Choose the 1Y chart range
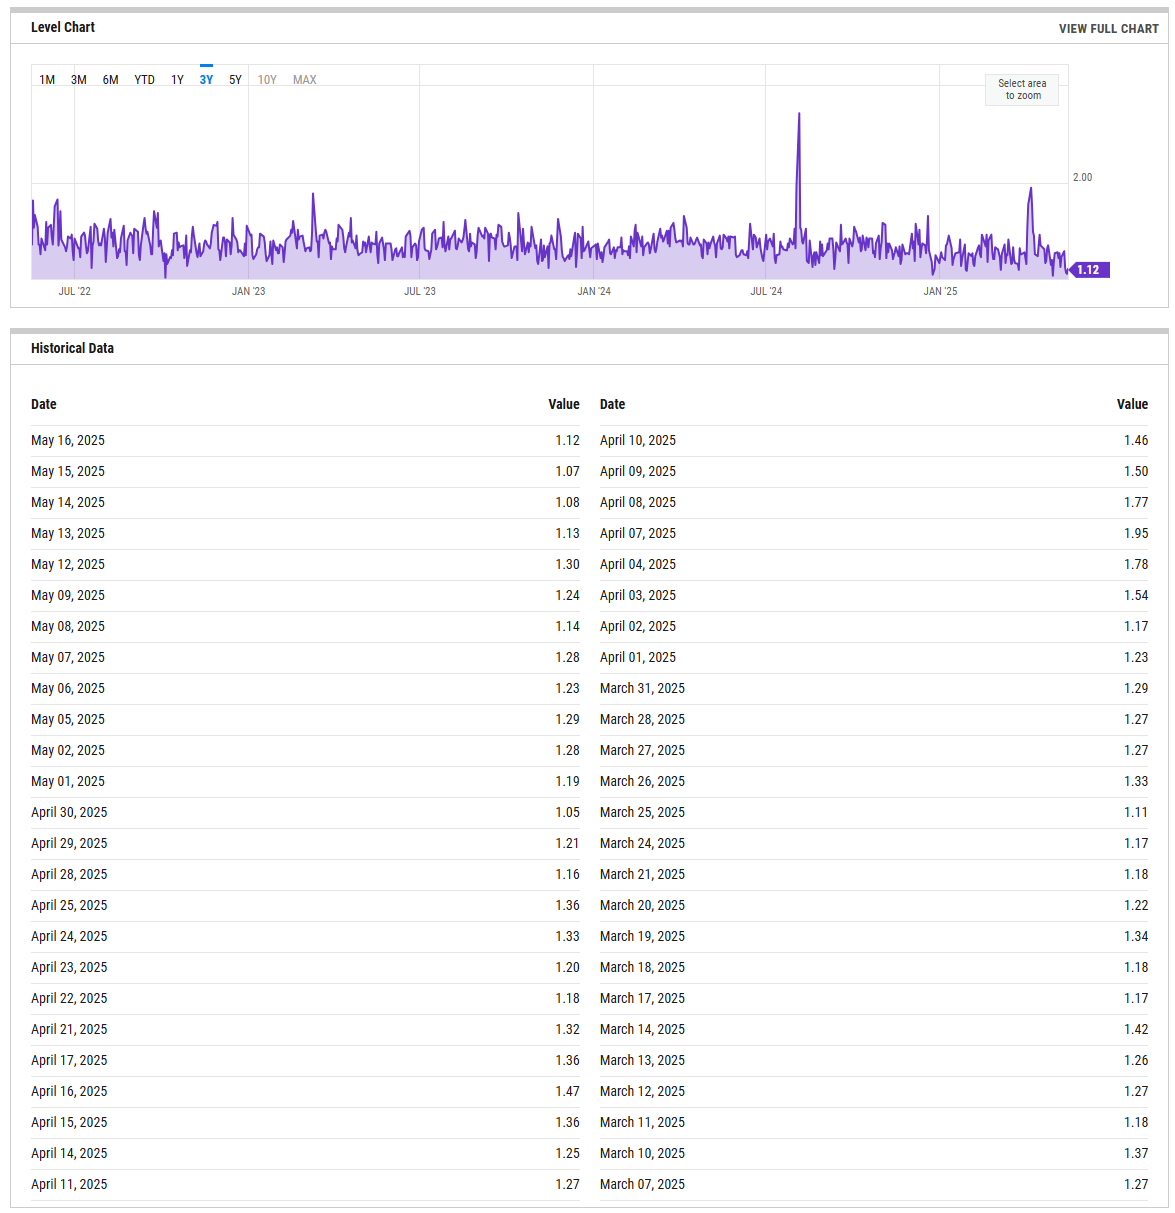The width and height of the screenshot is (1175, 1213). [x=177, y=80]
